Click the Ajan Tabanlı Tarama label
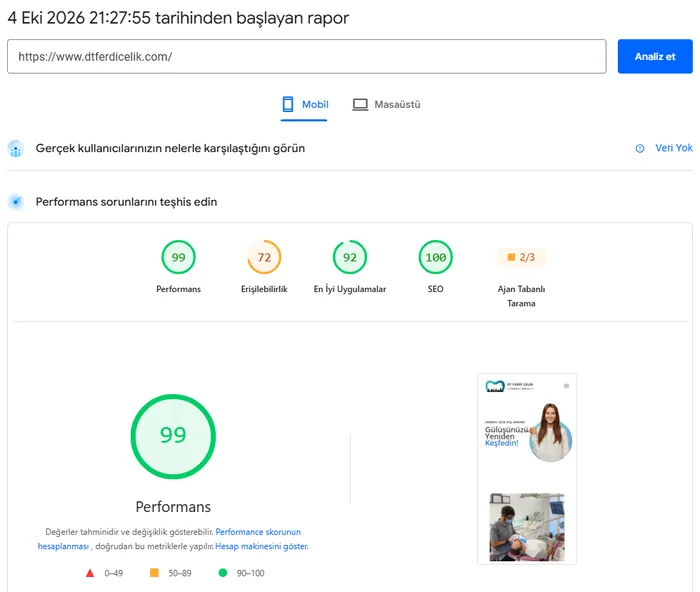The height and width of the screenshot is (592, 700). coord(521,296)
